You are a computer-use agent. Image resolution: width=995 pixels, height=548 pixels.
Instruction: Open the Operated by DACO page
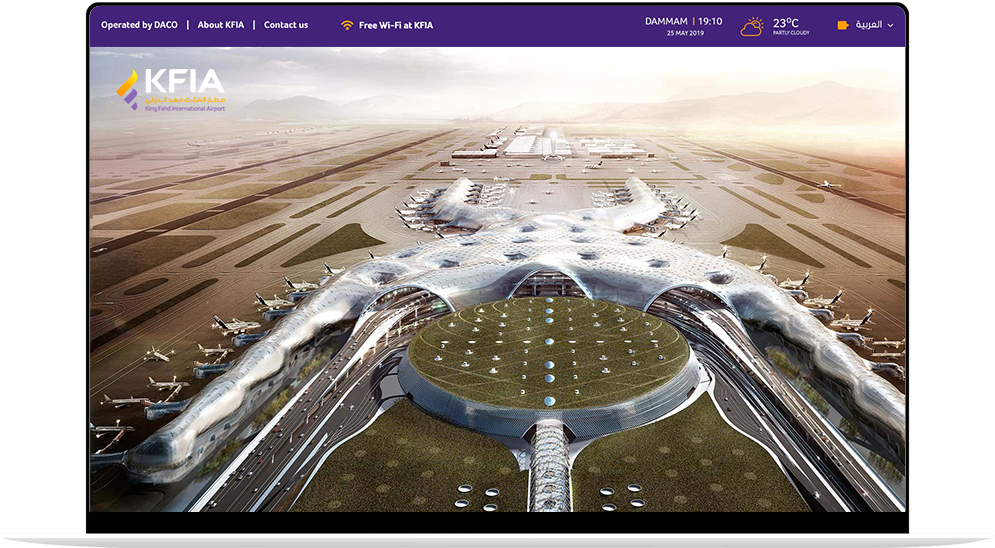[139, 25]
